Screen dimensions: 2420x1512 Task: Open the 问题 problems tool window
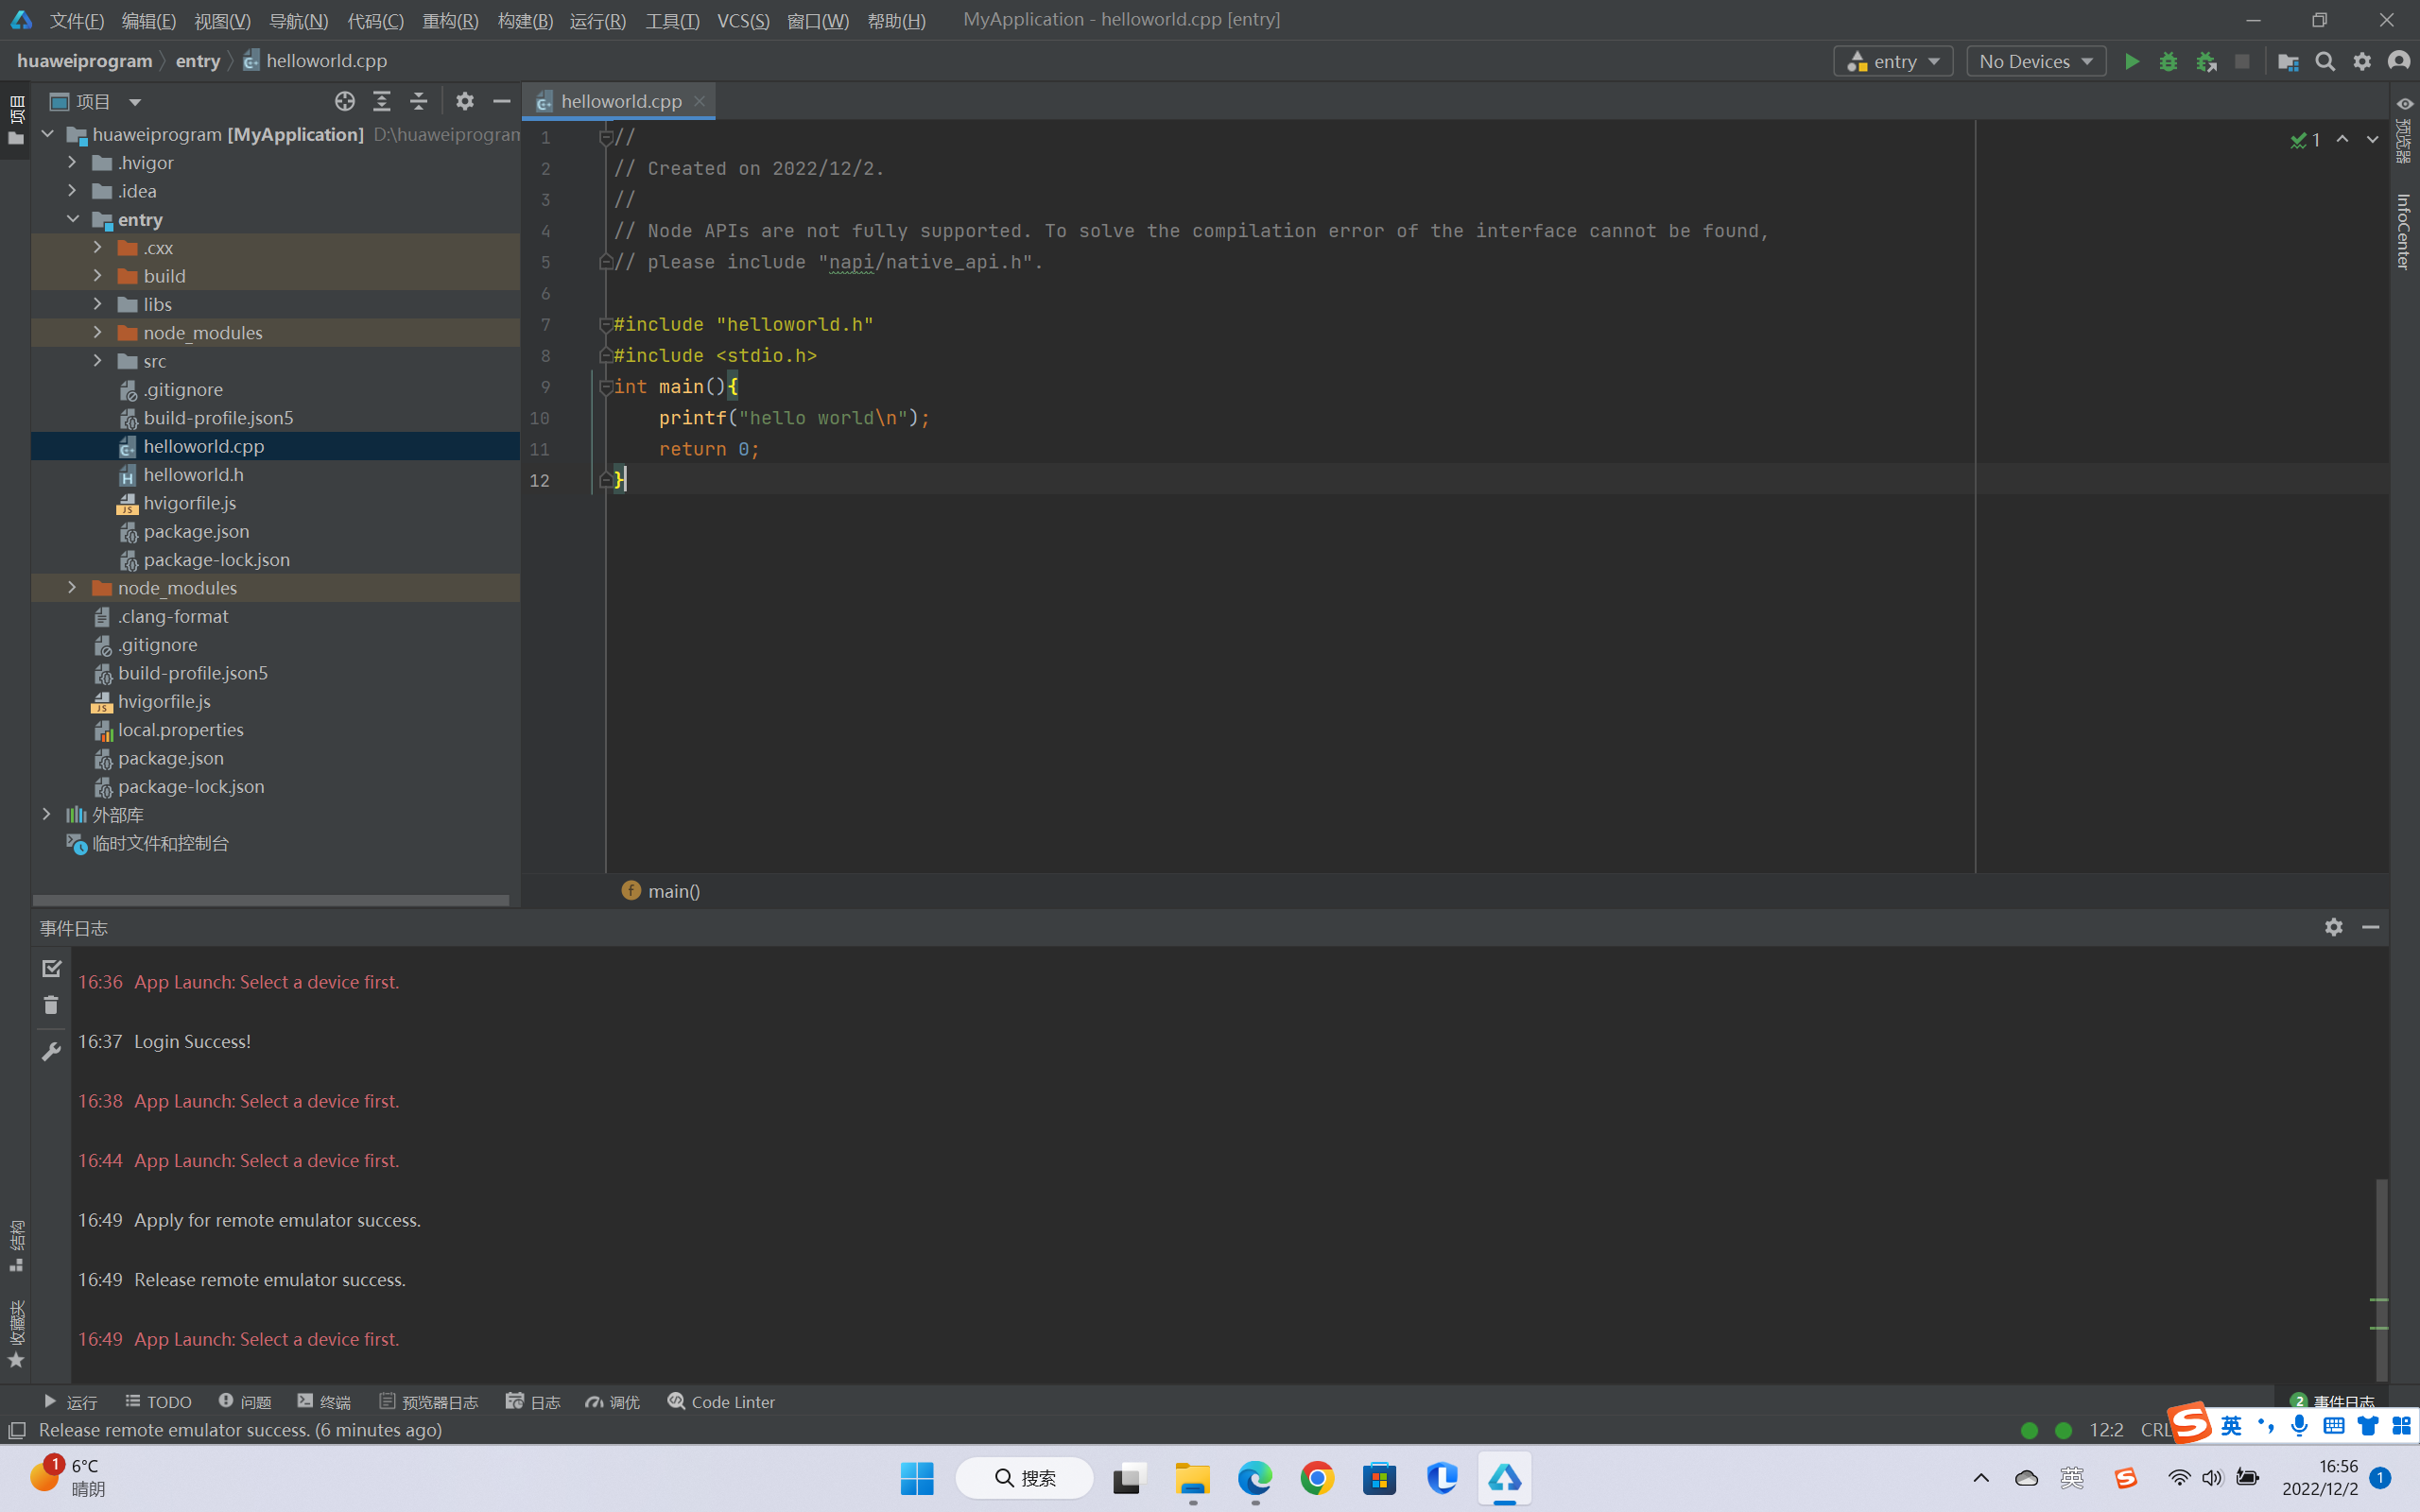click(x=245, y=1401)
